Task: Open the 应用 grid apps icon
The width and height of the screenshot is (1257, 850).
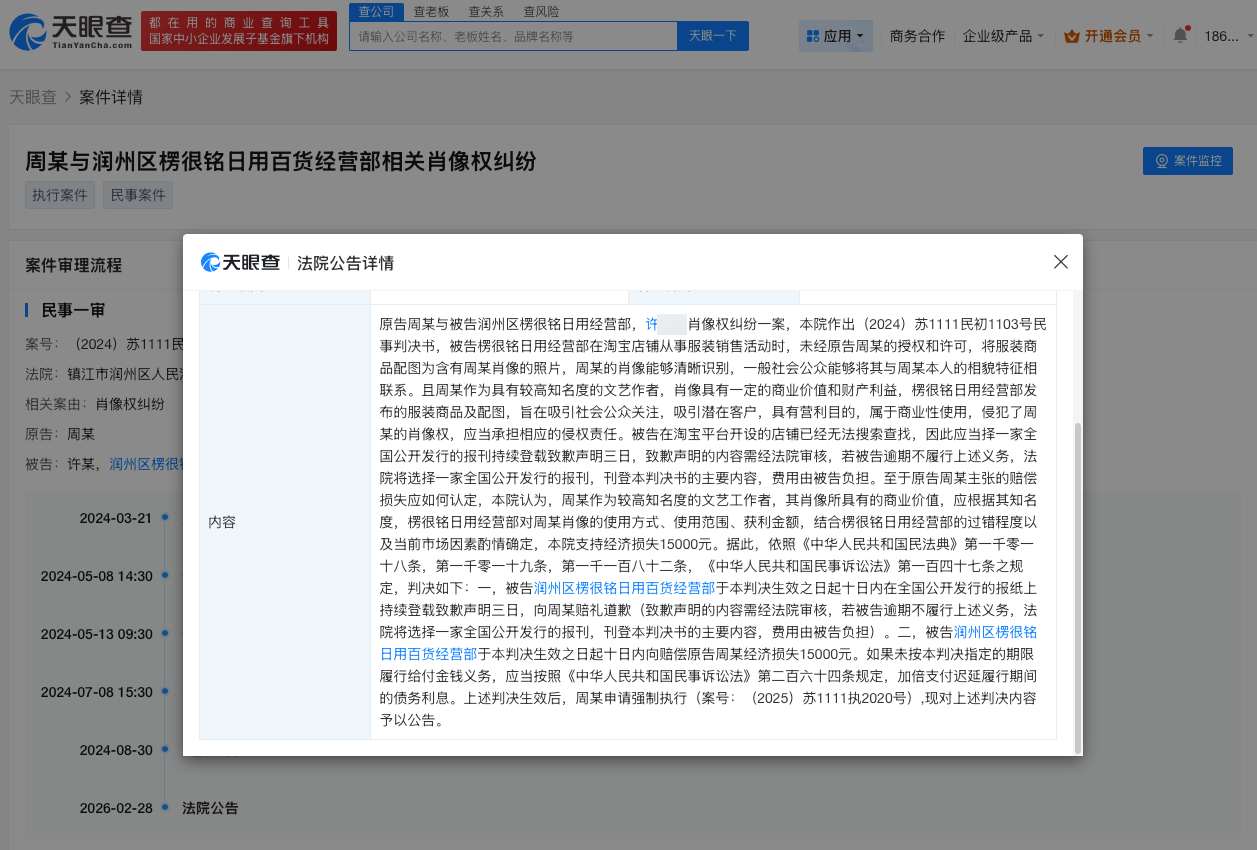Action: coord(814,34)
